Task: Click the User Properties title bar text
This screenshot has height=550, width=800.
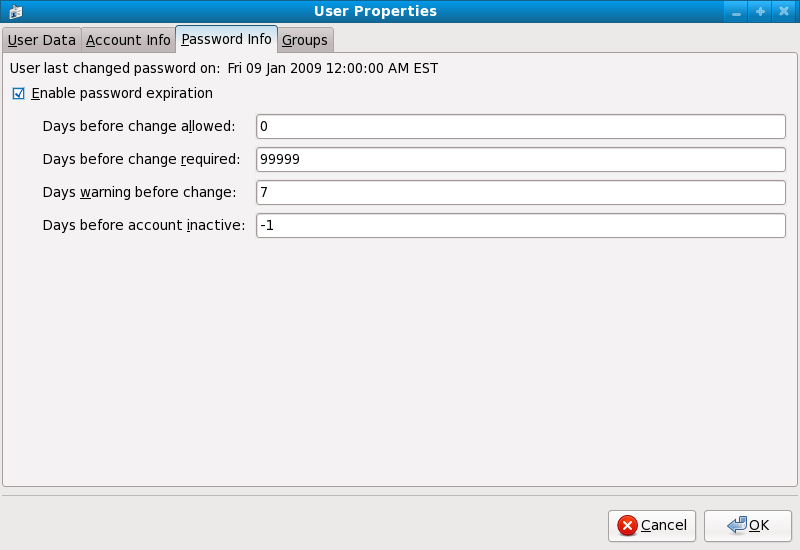Action: click(x=375, y=12)
